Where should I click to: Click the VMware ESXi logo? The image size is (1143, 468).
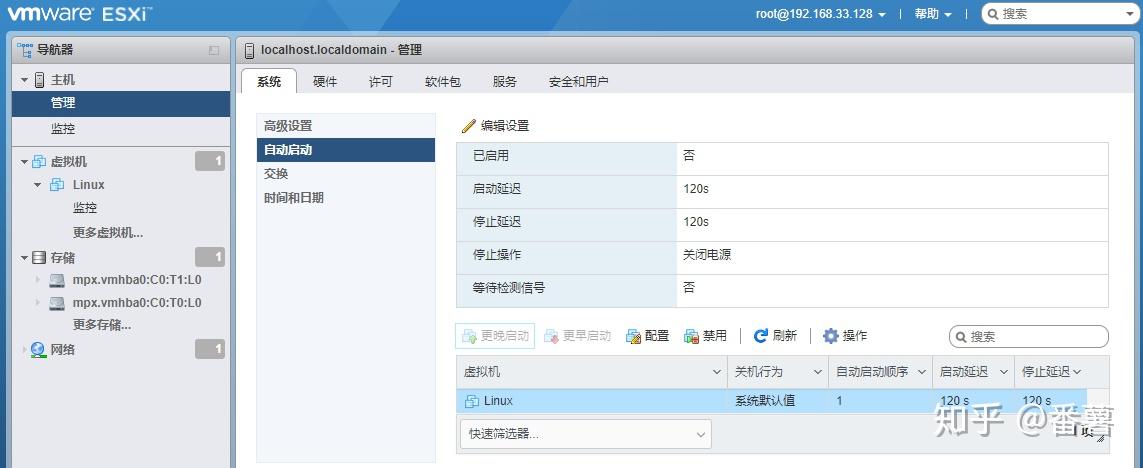(79, 14)
